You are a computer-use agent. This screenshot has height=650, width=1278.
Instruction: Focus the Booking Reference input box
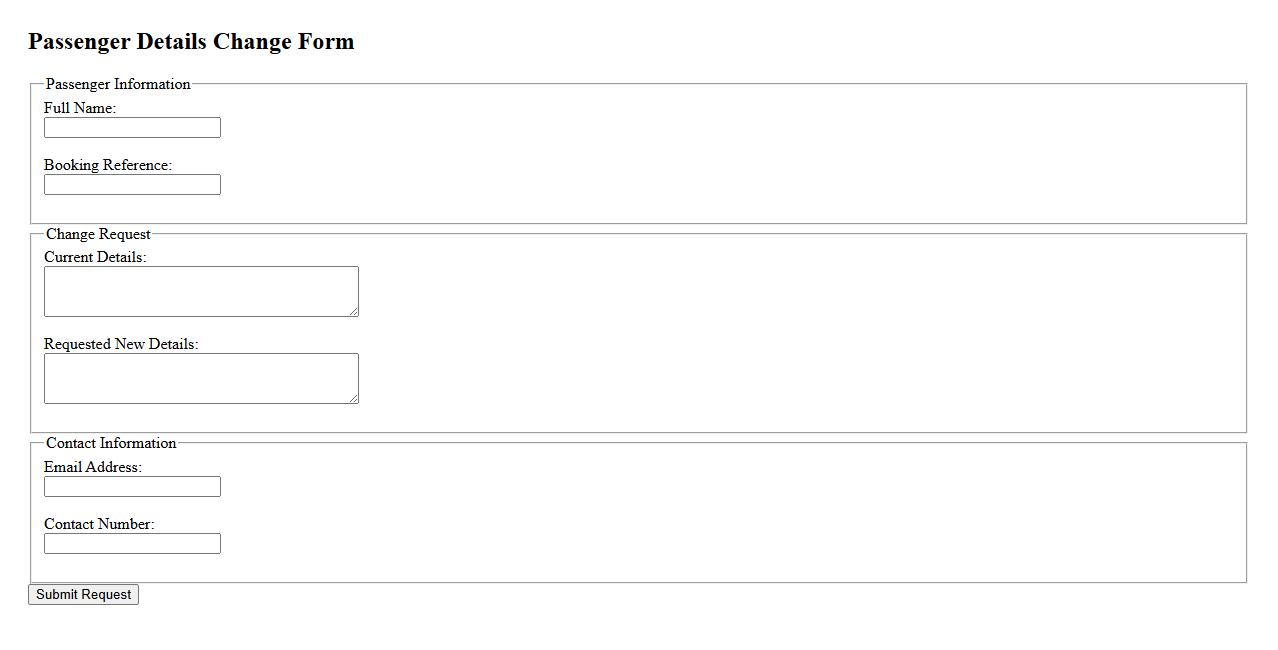pyautogui.click(x=132, y=185)
